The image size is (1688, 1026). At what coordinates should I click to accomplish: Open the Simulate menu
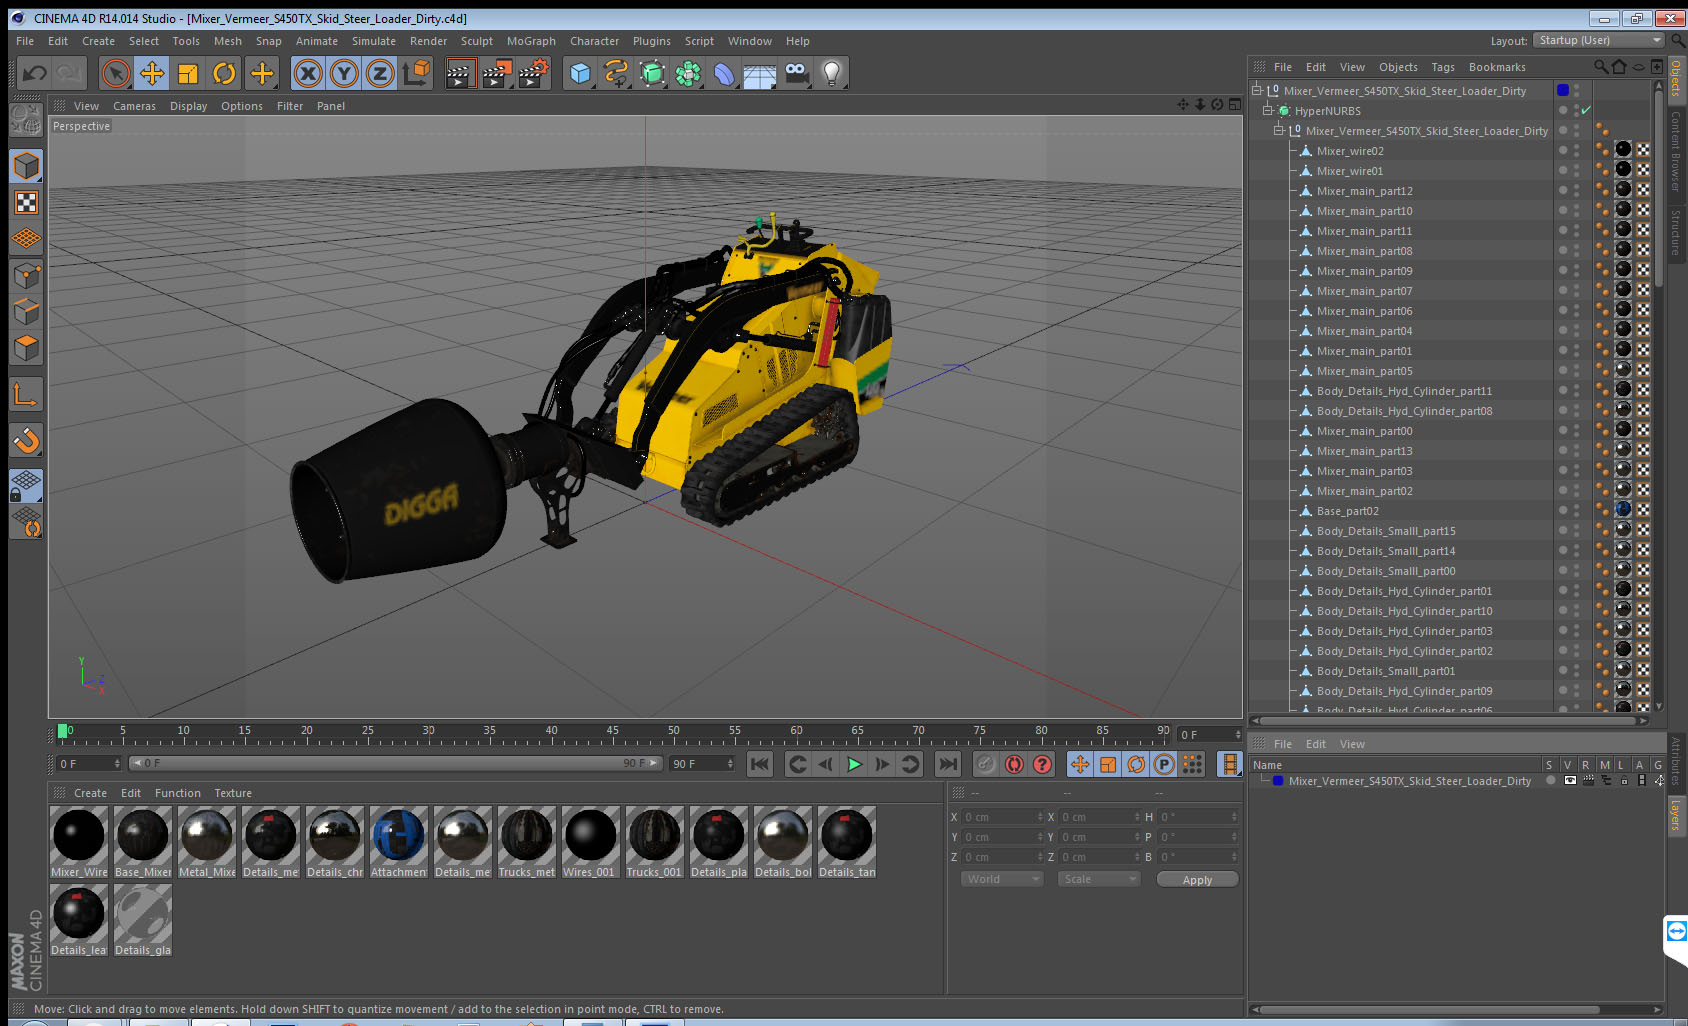[x=374, y=41]
